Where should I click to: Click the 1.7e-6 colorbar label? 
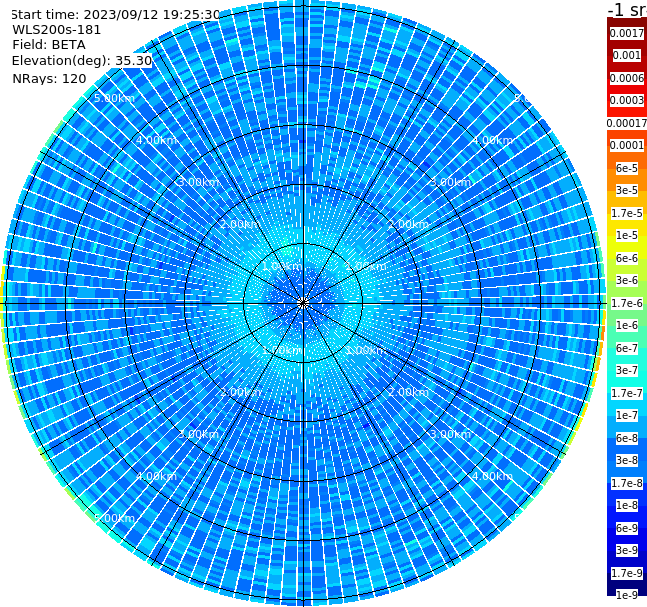pos(627,303)
